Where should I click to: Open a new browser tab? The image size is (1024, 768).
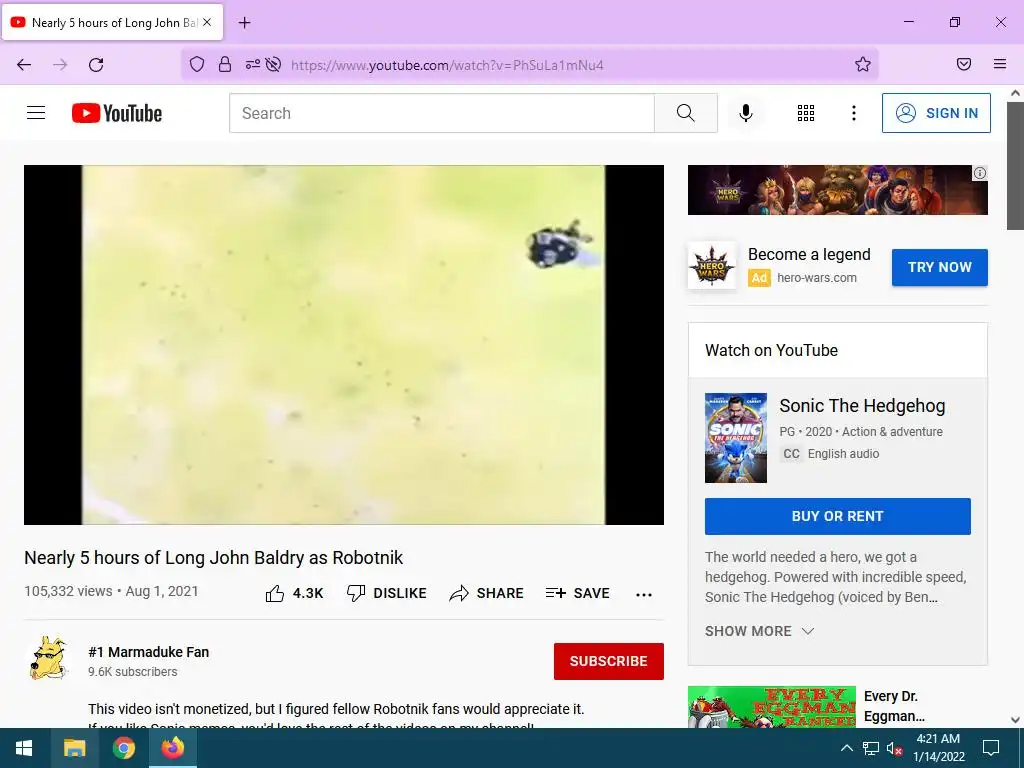pos(244,23)
